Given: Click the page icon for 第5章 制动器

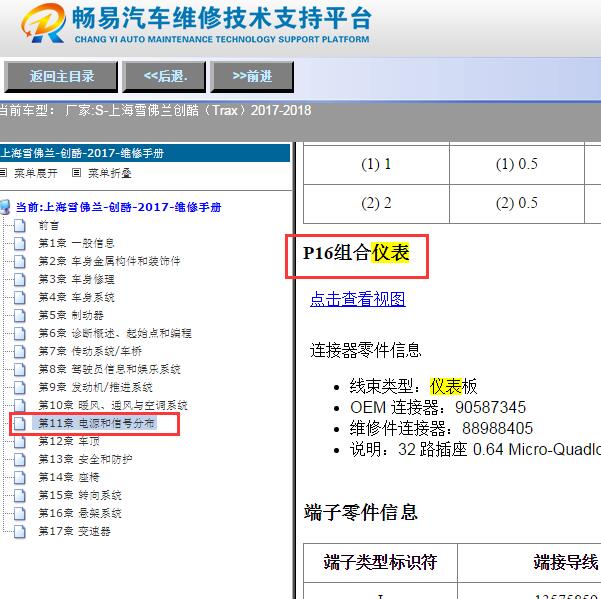Looking at the screenshot, I should [x=20, y=315].
